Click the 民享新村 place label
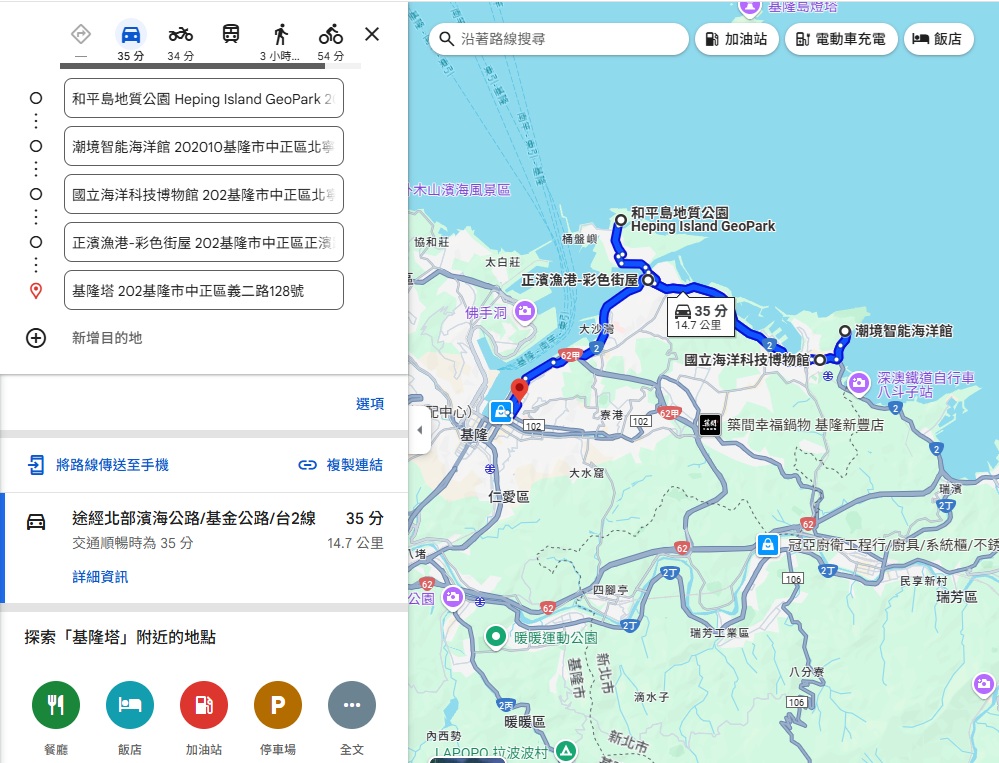Viewport: 999px width, 763px height. [923, 581]
